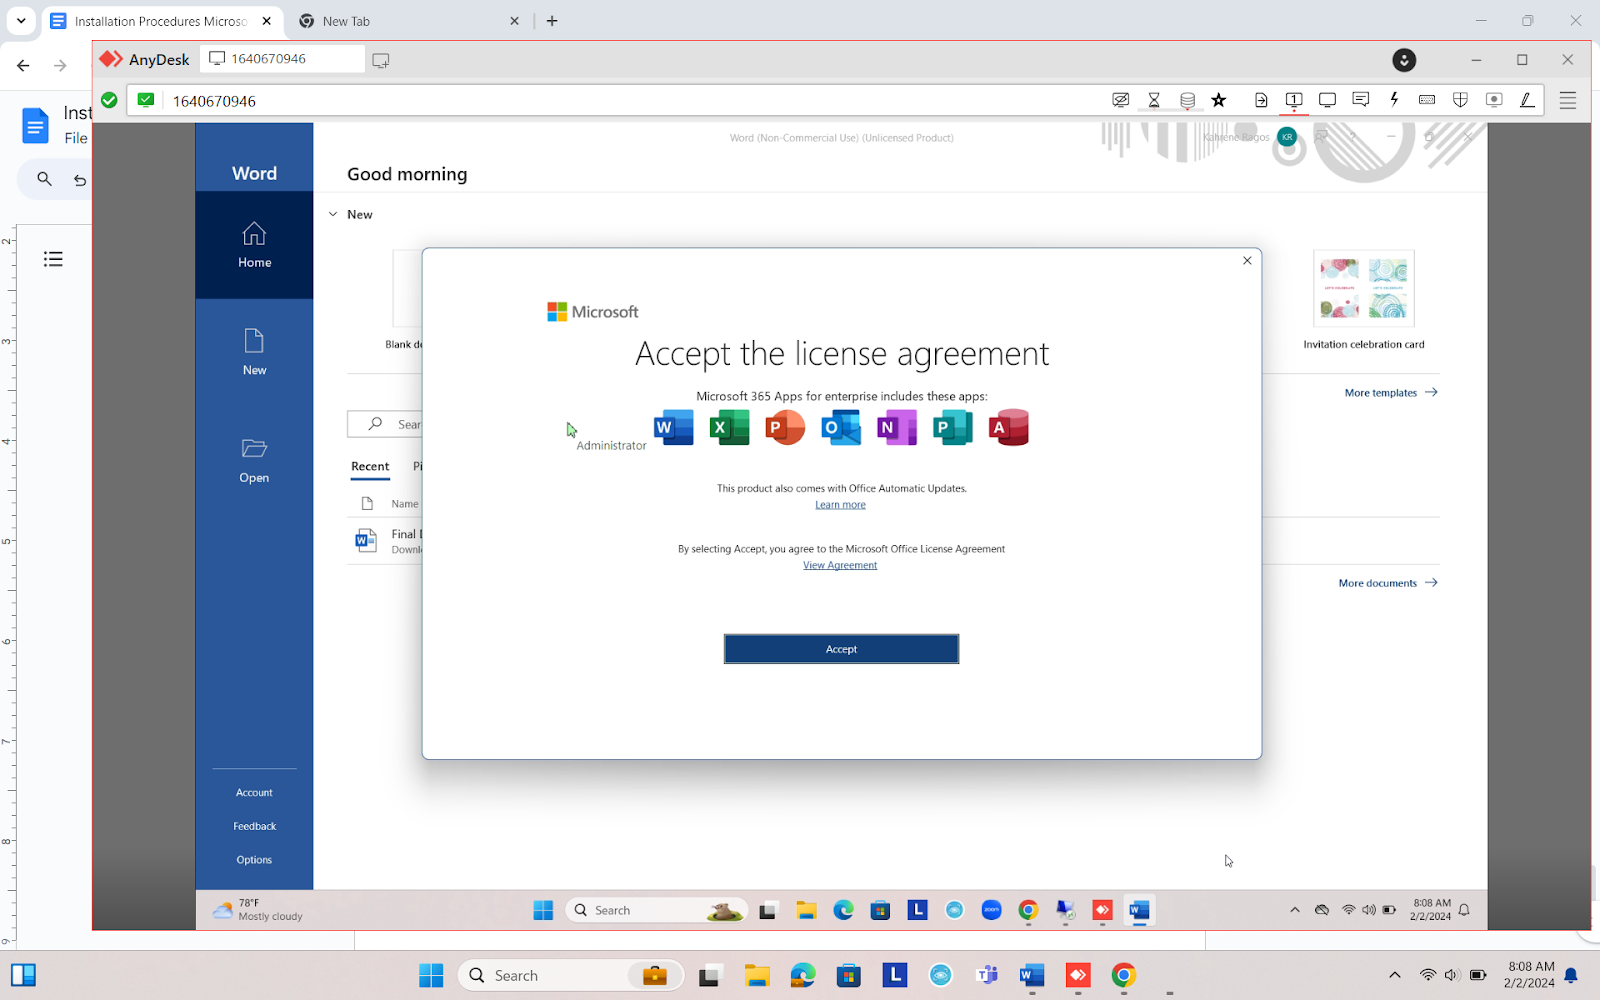Click the Outlook app icon in dialog
This screenshot has width=1600, height=1000.
[841, 428]
